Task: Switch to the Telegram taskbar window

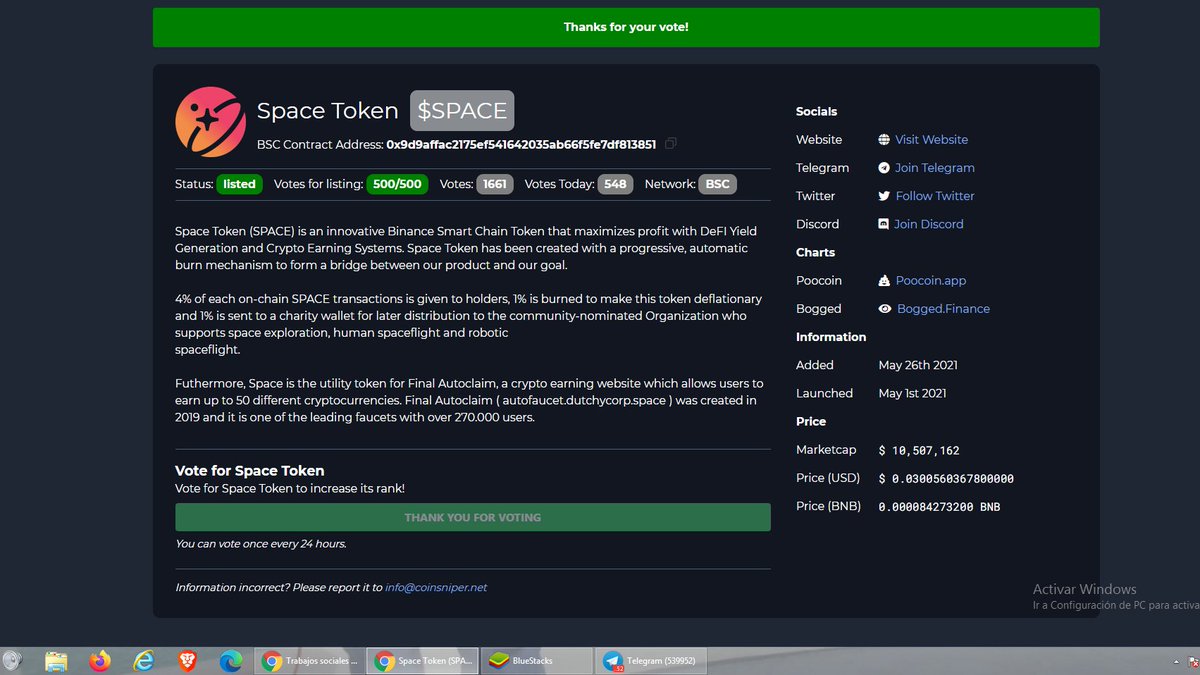Action: point(652,661)
